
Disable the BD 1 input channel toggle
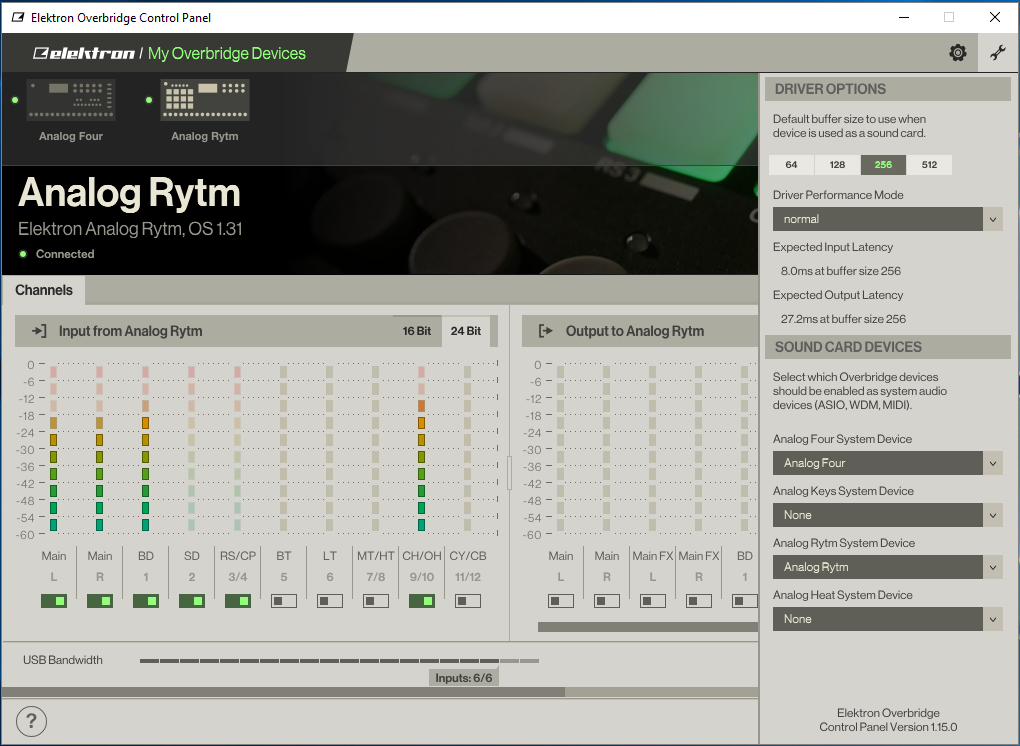pyautogui.click(x=146, y=601)
